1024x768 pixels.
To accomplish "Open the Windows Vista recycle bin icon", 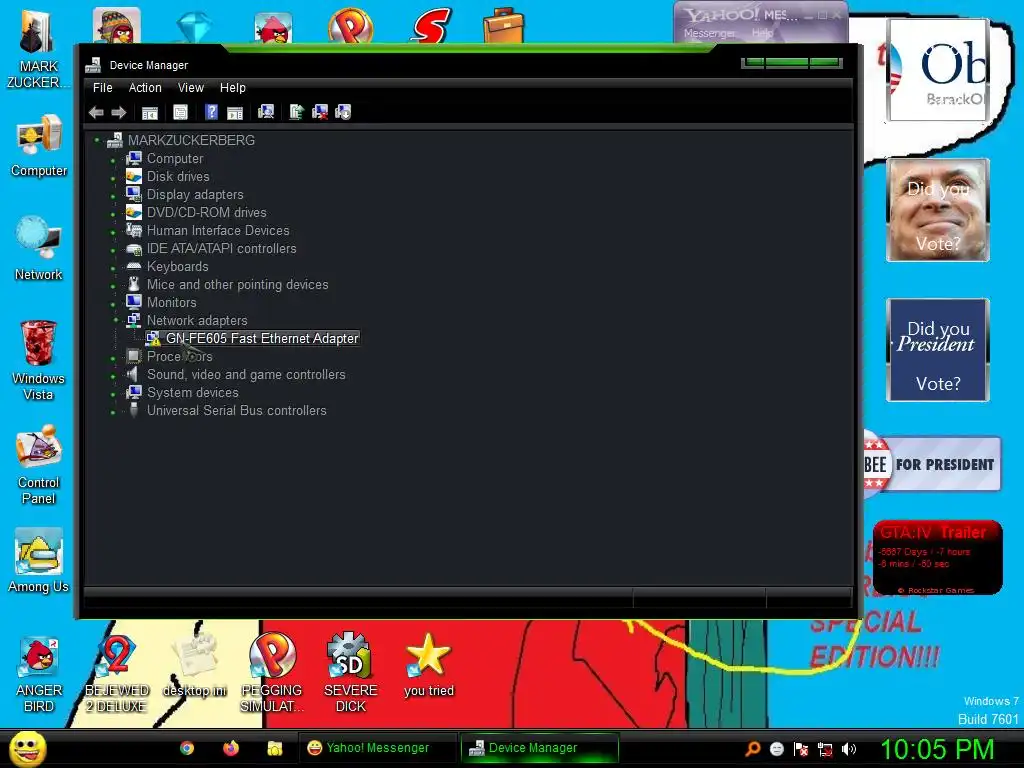I will tap(39, 360).
